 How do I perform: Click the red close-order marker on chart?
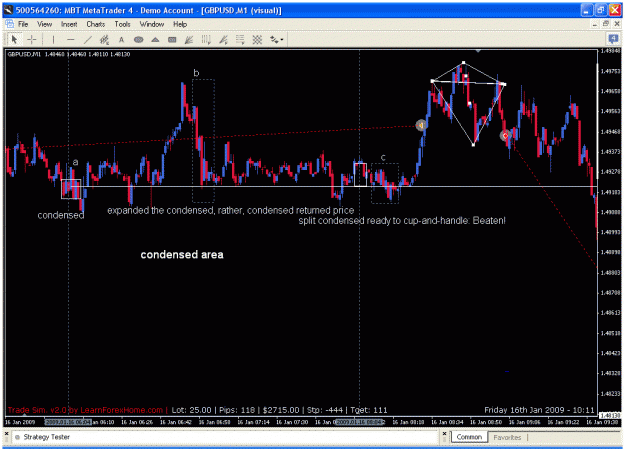505,136
